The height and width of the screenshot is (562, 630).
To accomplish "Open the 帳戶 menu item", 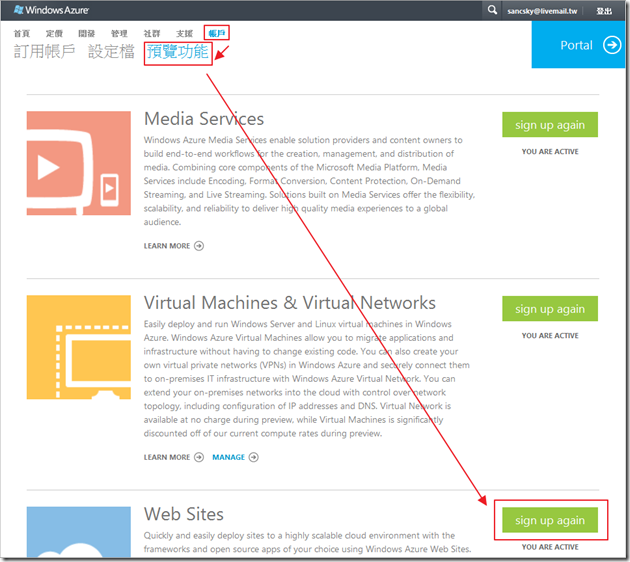I will [x=217, y=33].
